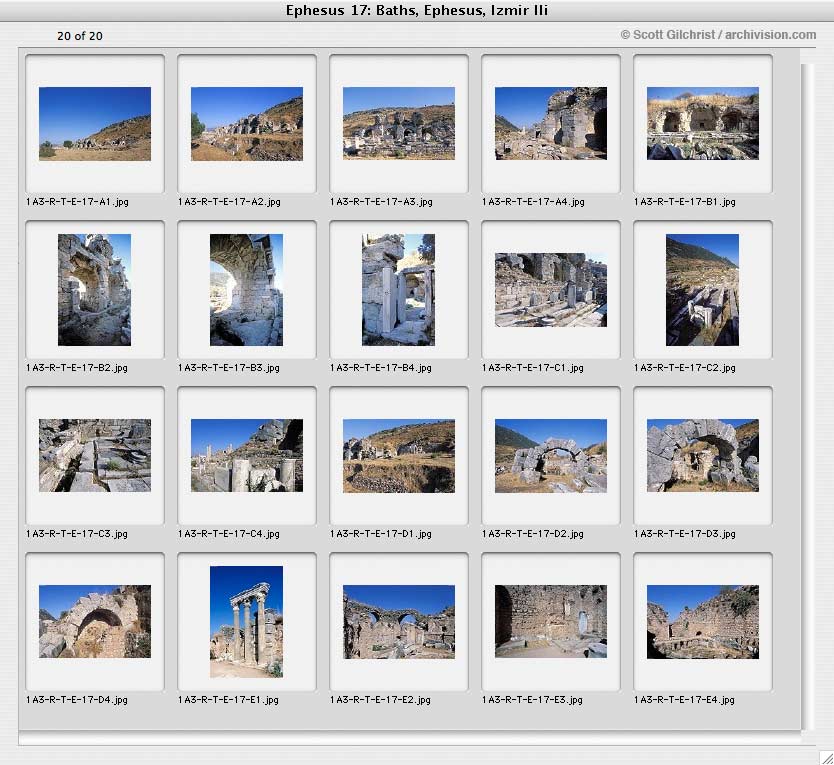Open the 1A3-R-T-E-17-B1.jpg thumbnail
This screenshot has width=834, height=765.
pyautogui.click(x=703, y=123)
